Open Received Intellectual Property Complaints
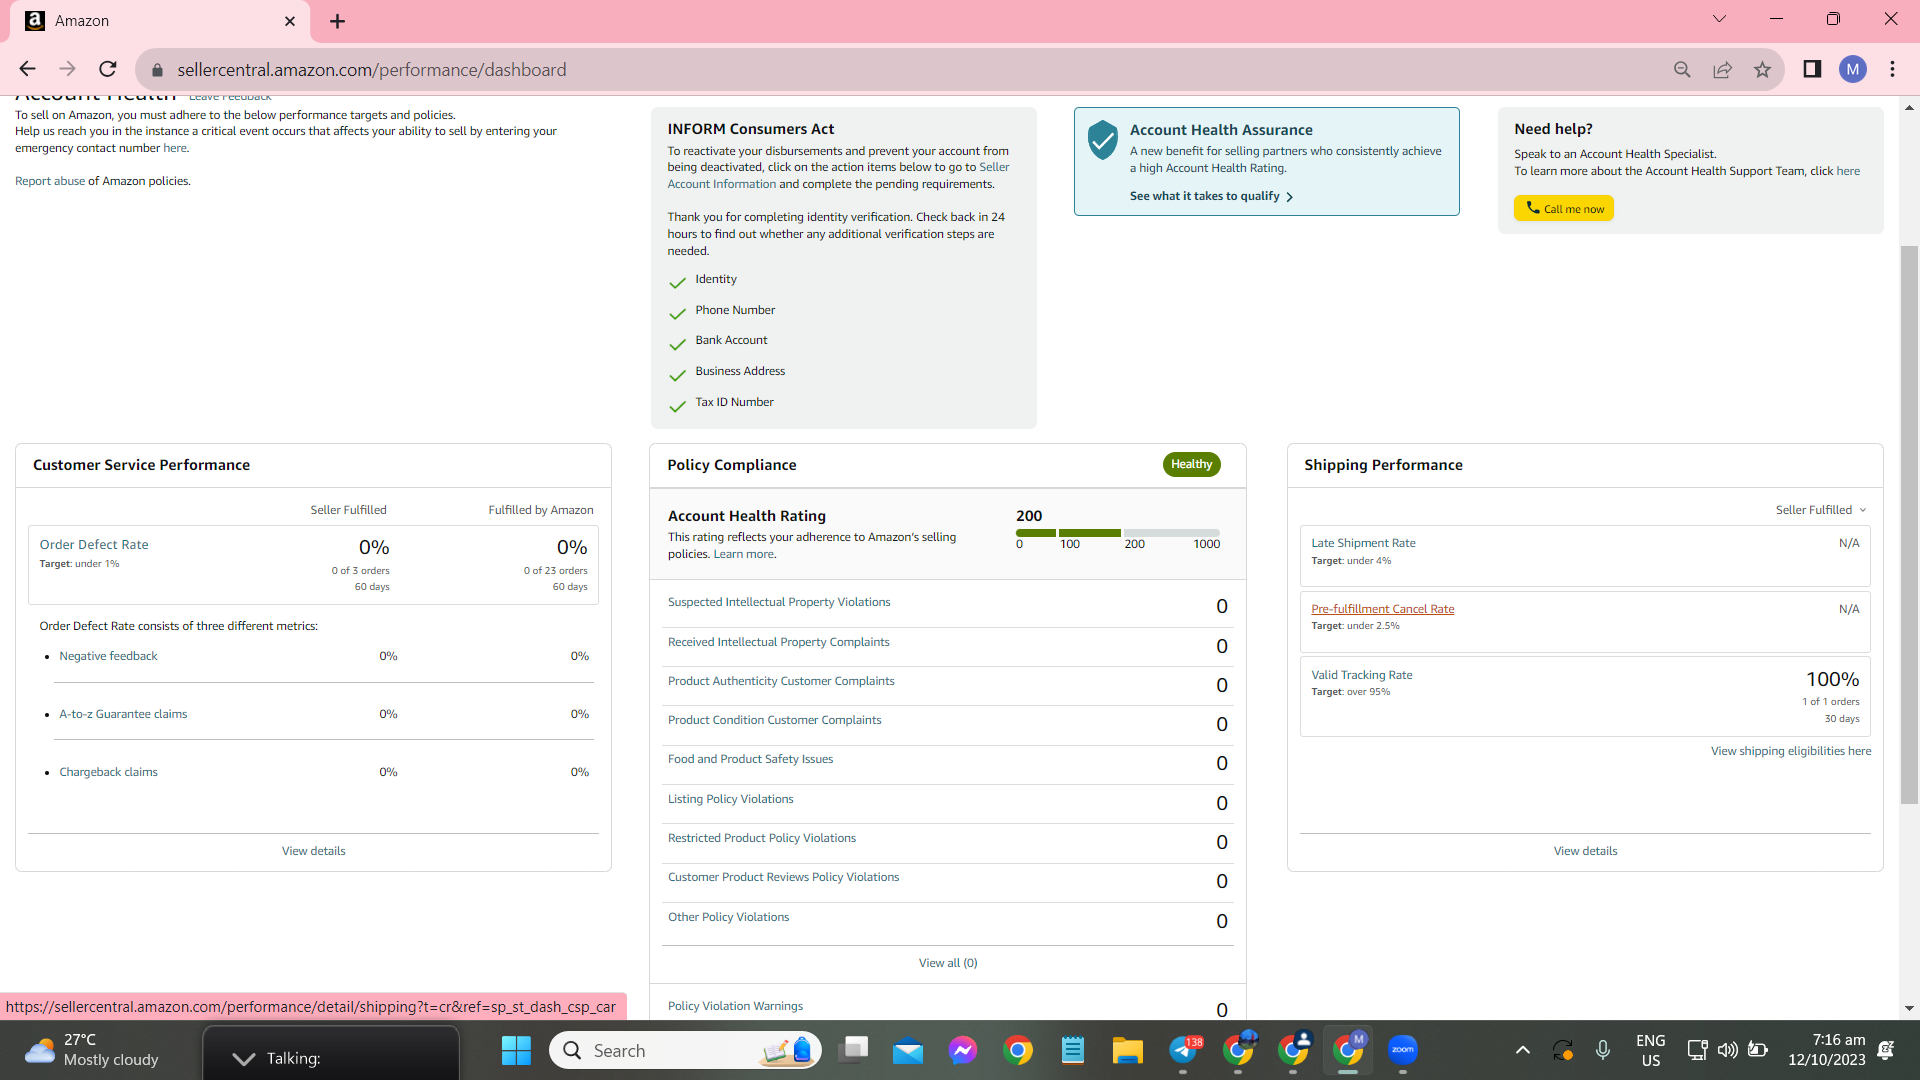The width and height of the screenshot is (1920, 1080). (x=778, y=642)
